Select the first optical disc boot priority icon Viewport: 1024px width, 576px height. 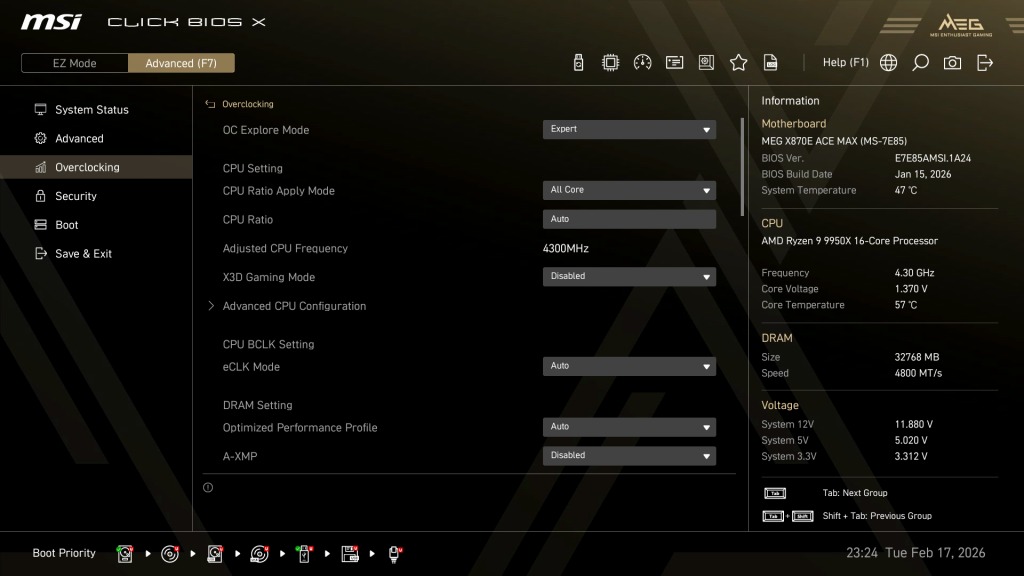pos(170,554)
